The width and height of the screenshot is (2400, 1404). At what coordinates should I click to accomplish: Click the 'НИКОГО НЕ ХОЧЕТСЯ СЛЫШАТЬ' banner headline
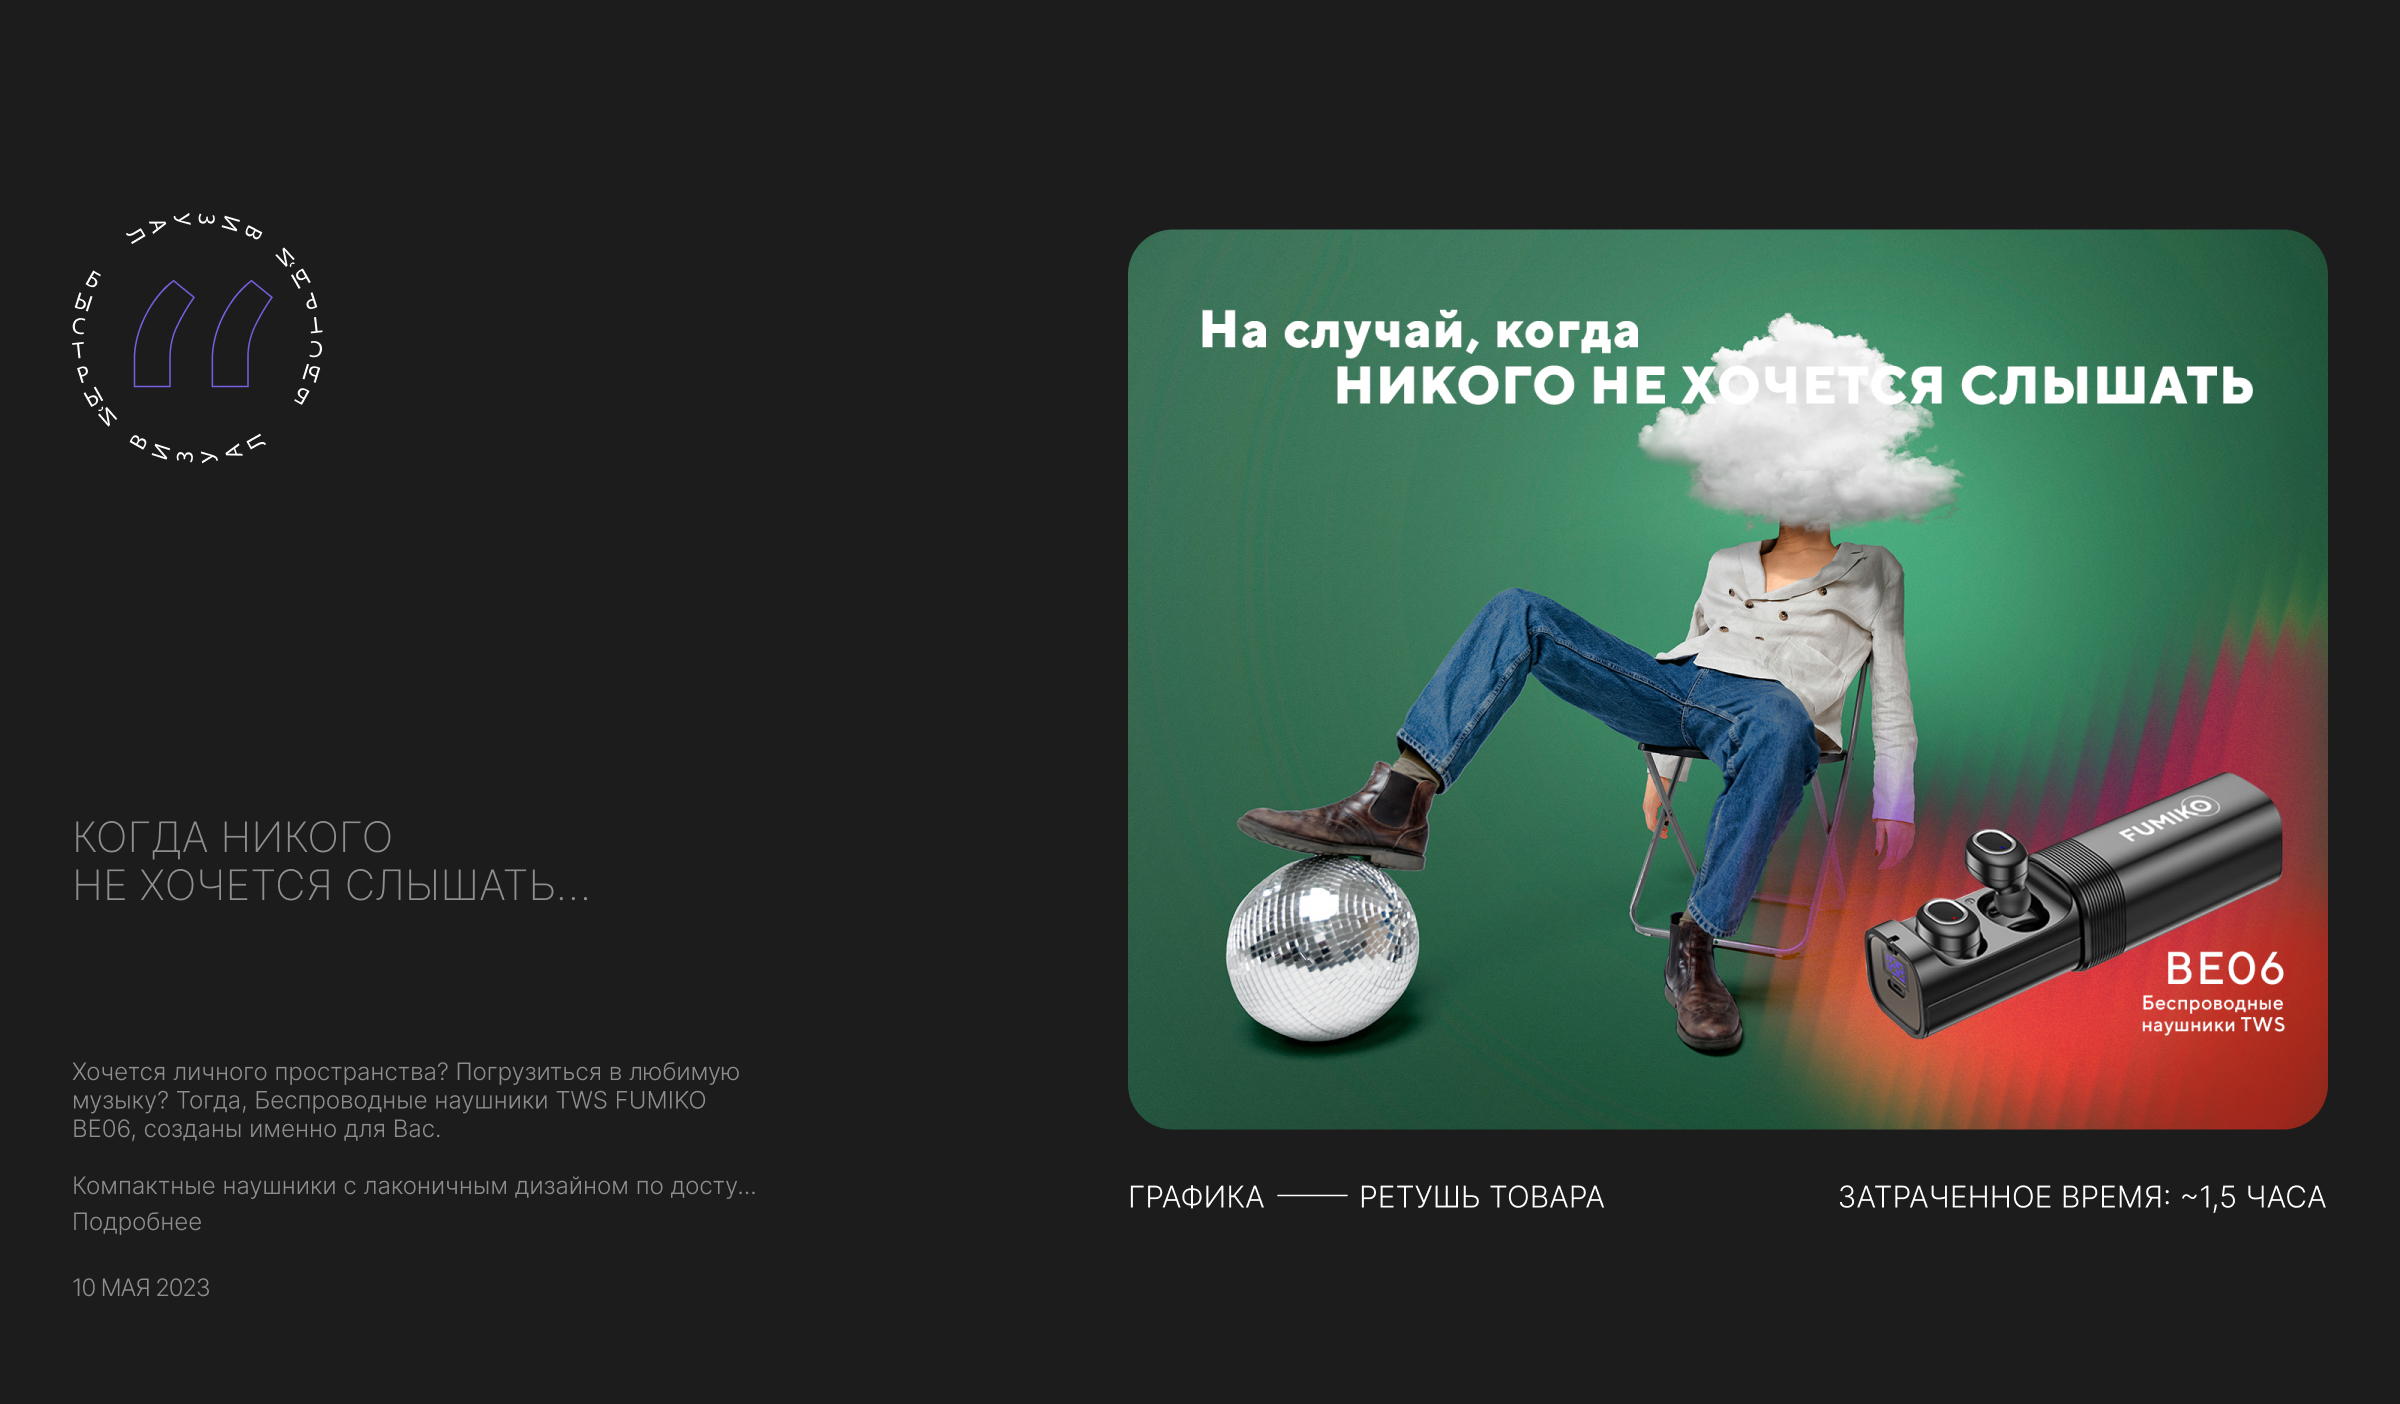(1793, 386)
